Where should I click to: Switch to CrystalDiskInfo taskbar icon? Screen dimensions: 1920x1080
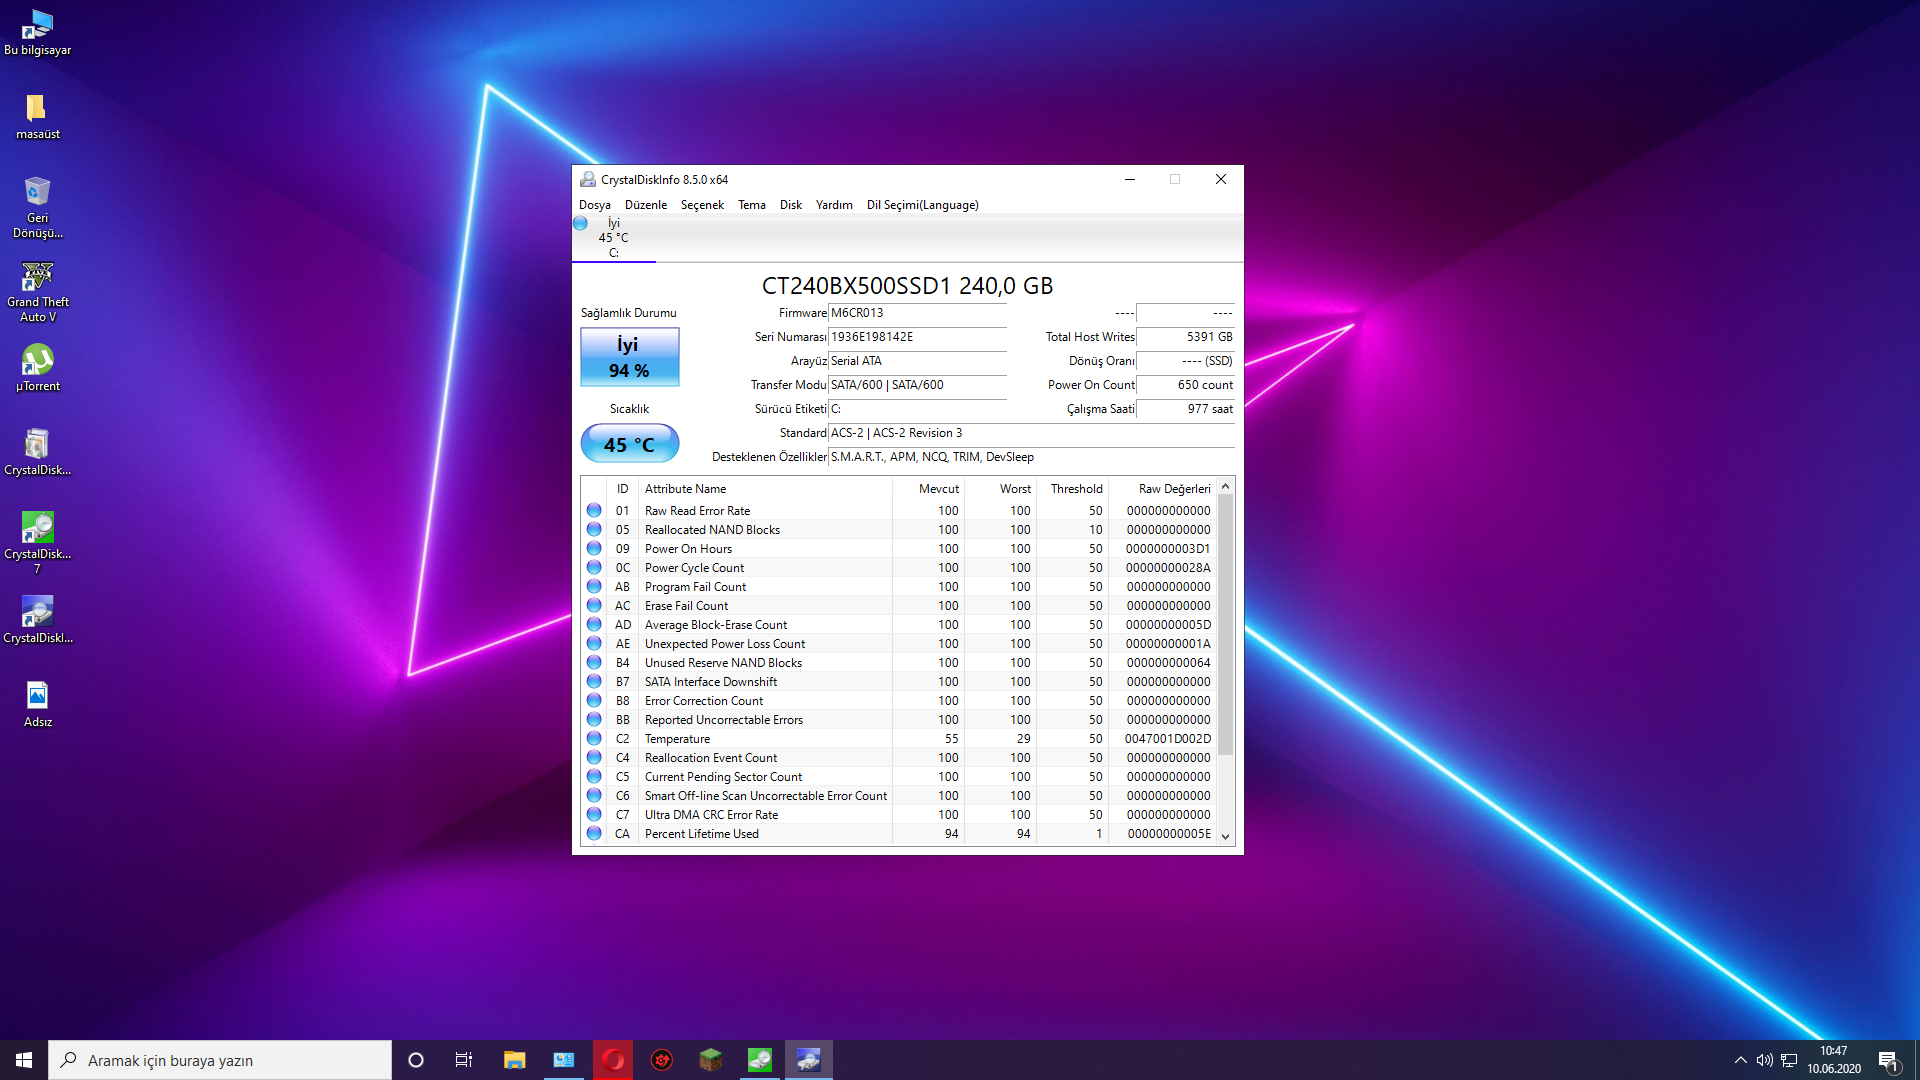tap(809, 1060)
